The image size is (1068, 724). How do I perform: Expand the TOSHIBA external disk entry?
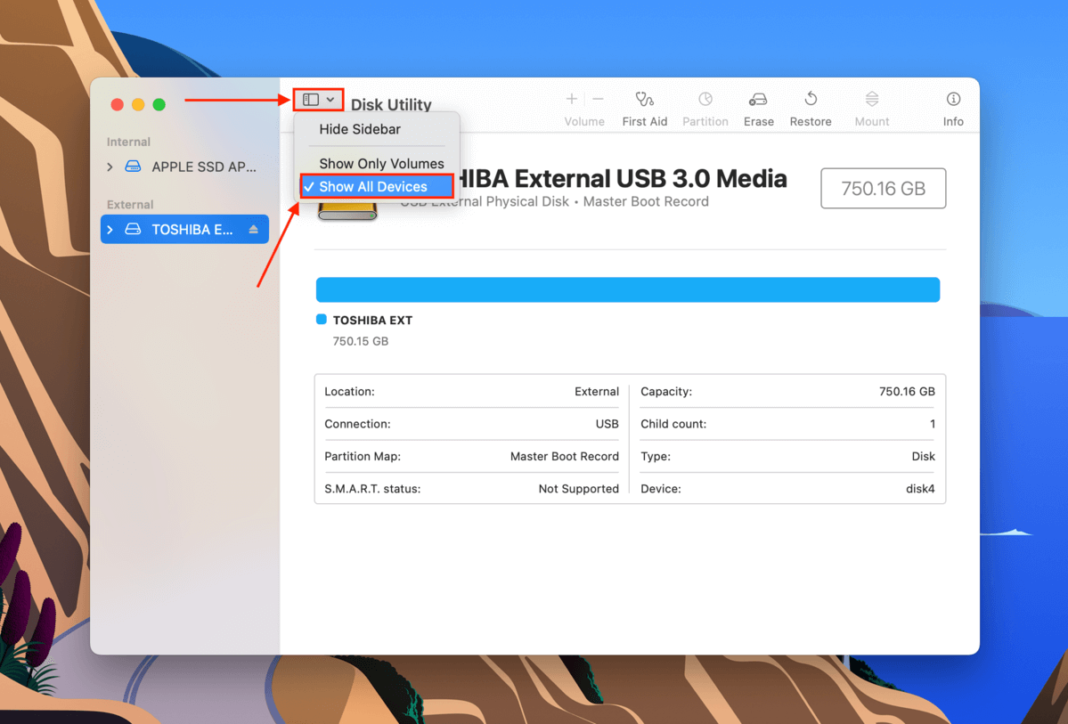click(x=111, y=229)
